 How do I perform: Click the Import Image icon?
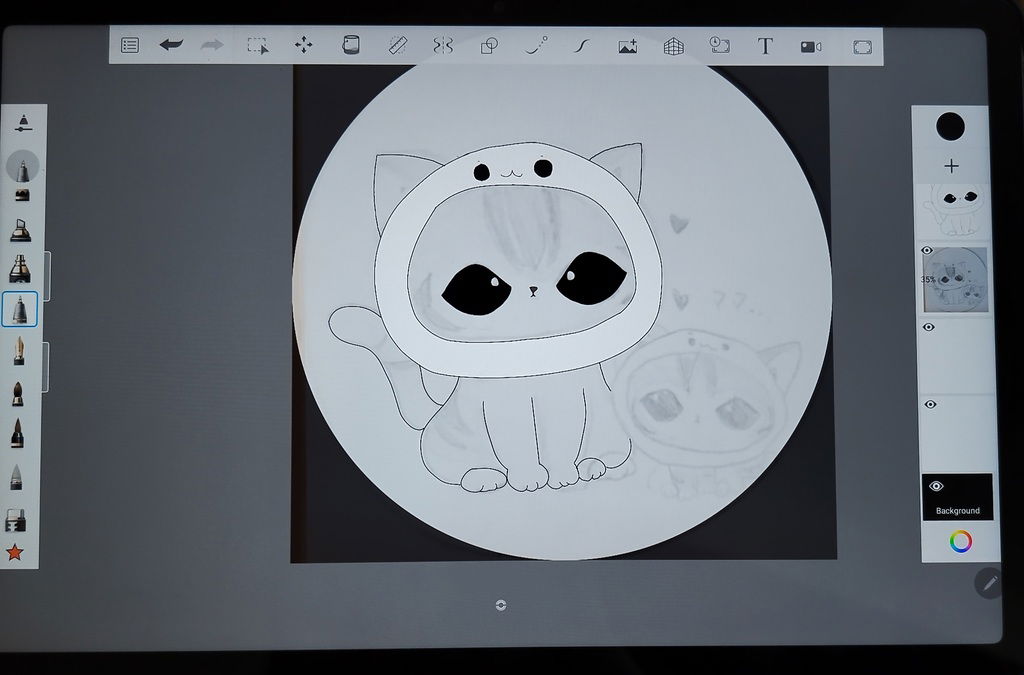pos(627,46)
